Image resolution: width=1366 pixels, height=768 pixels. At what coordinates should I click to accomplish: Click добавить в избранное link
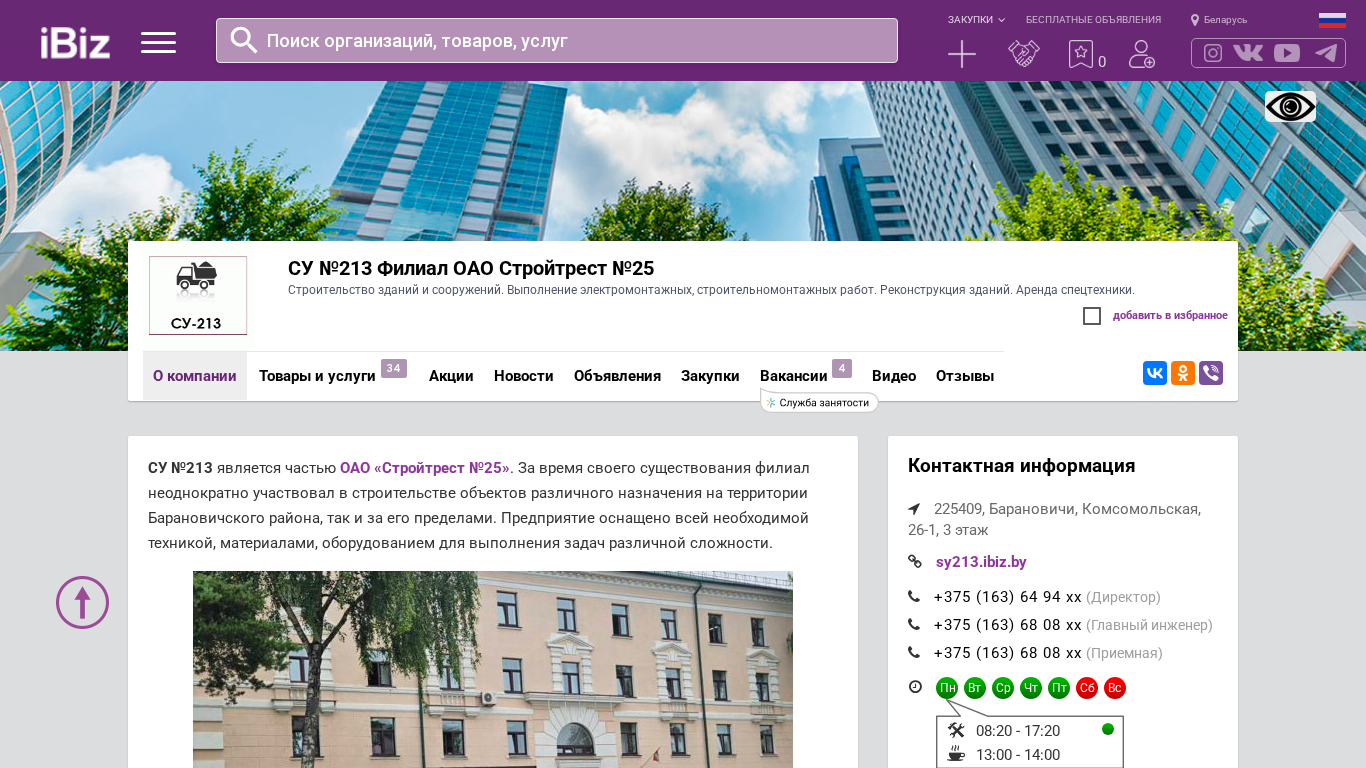click(x=1170, y=316)
